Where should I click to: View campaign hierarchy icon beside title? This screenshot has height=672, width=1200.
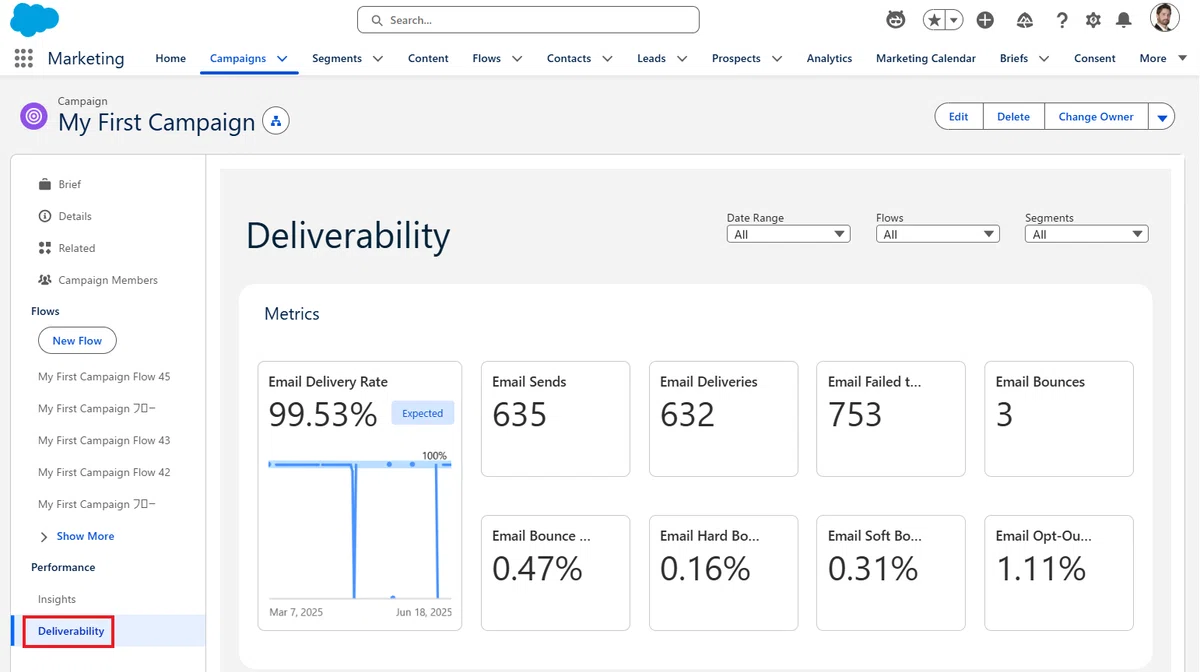[276, 121]
